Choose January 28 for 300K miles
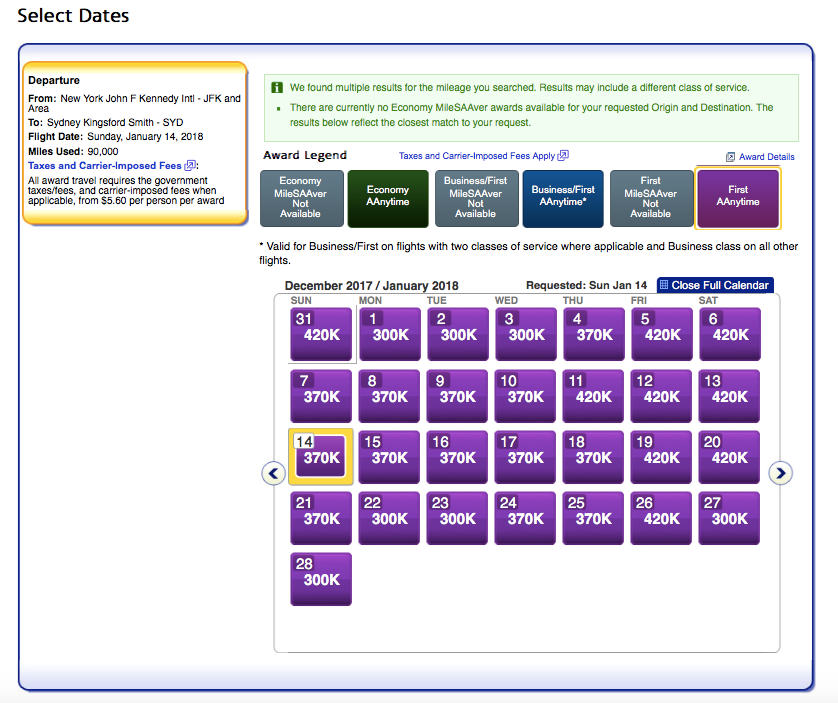Screen dimensions: 838x703 coord(321,579)
